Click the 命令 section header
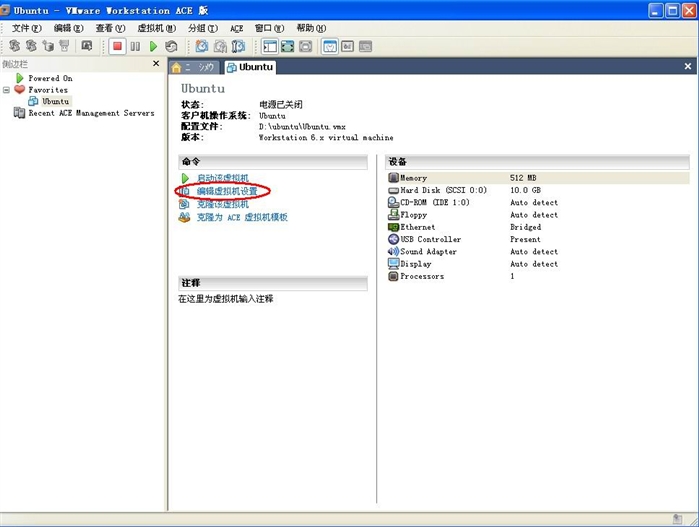 (273, 162)
